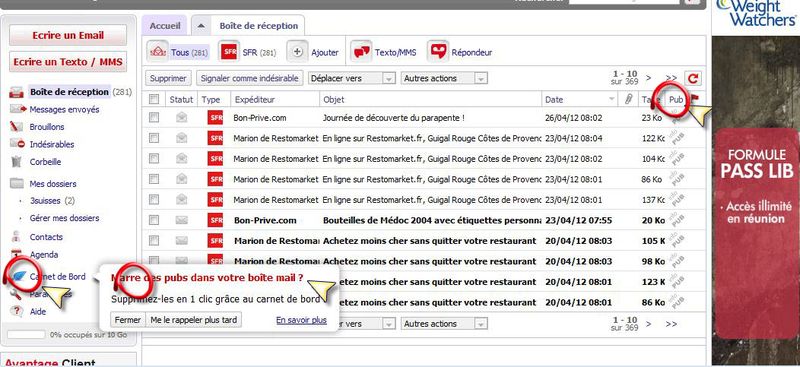Select the SFR account icon

click(229, 52)
